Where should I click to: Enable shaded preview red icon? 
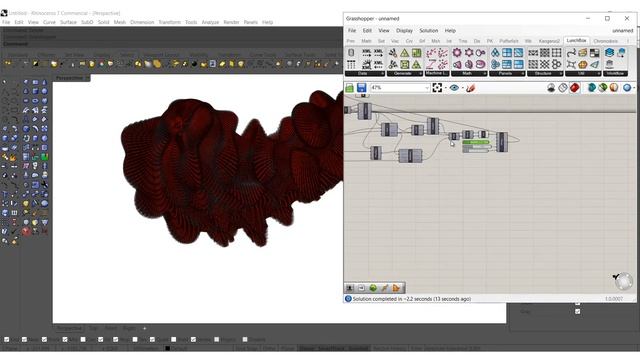tap(575, 88)
